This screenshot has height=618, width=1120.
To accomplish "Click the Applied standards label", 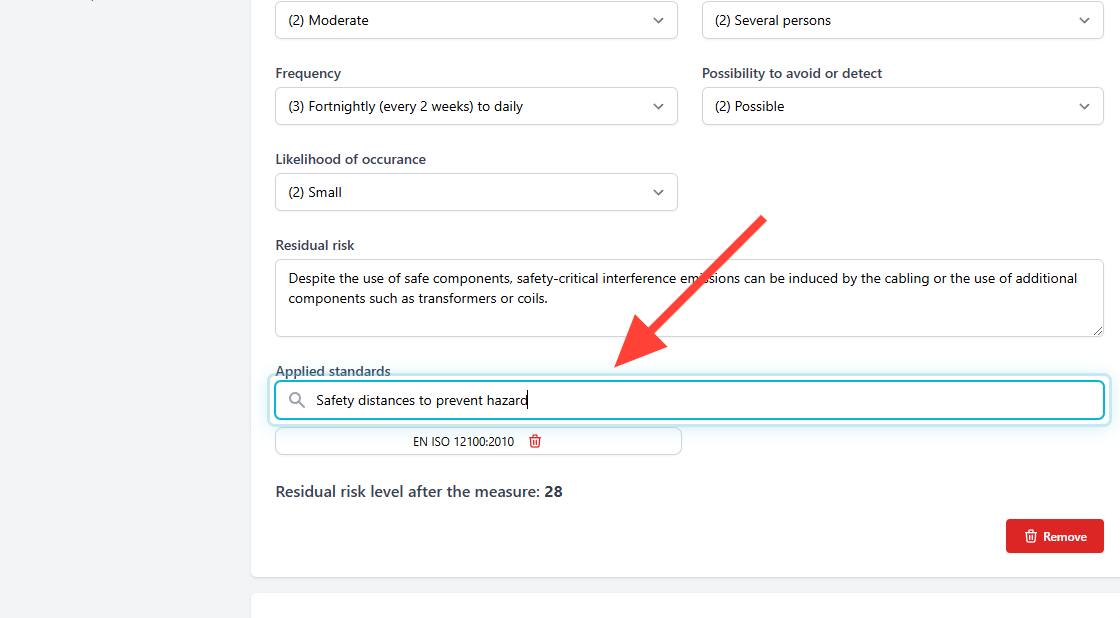I will pyautogui.click(x=333, y=371).
